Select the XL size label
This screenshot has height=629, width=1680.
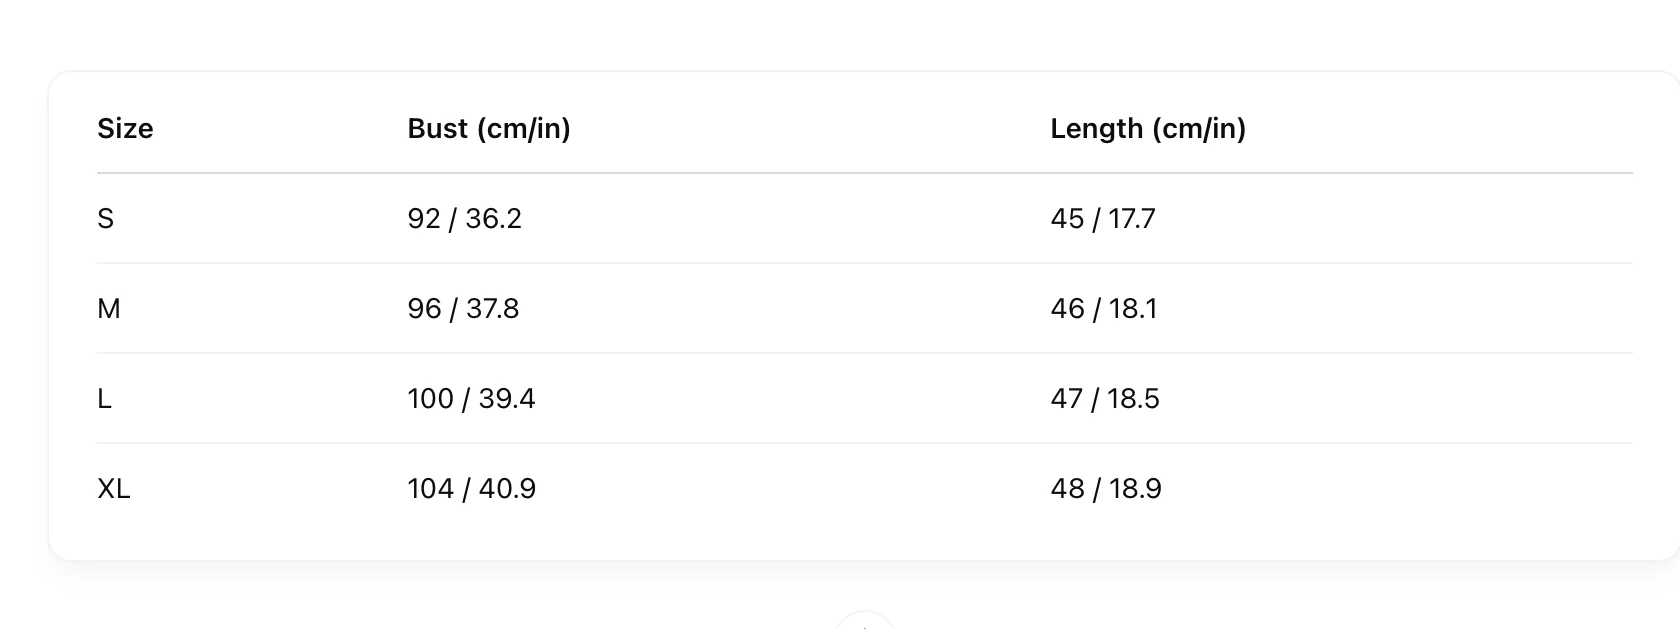[114, 489]
